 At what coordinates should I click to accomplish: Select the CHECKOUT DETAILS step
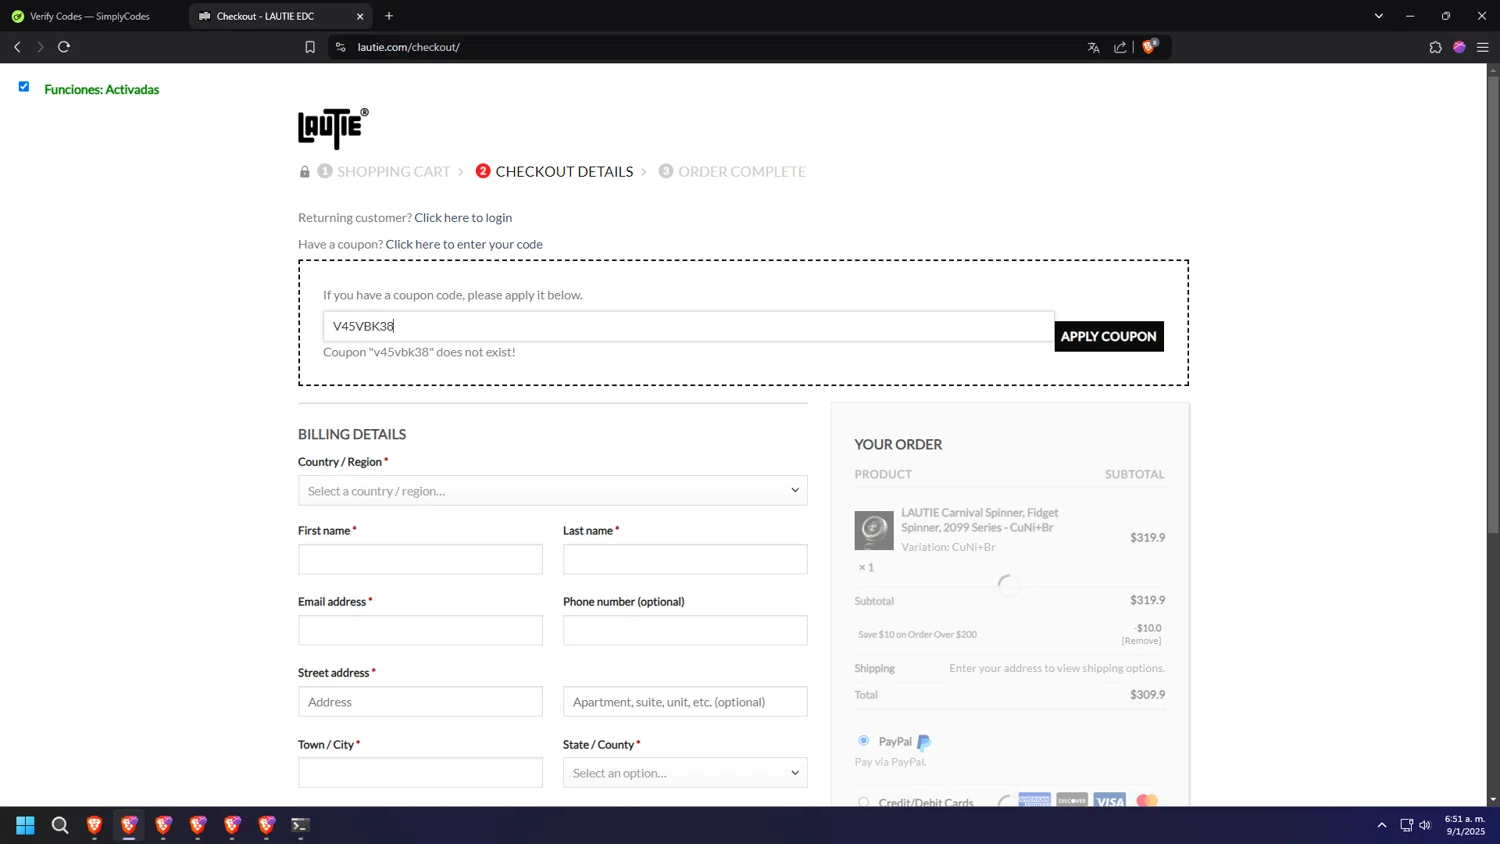pos(564,171)
